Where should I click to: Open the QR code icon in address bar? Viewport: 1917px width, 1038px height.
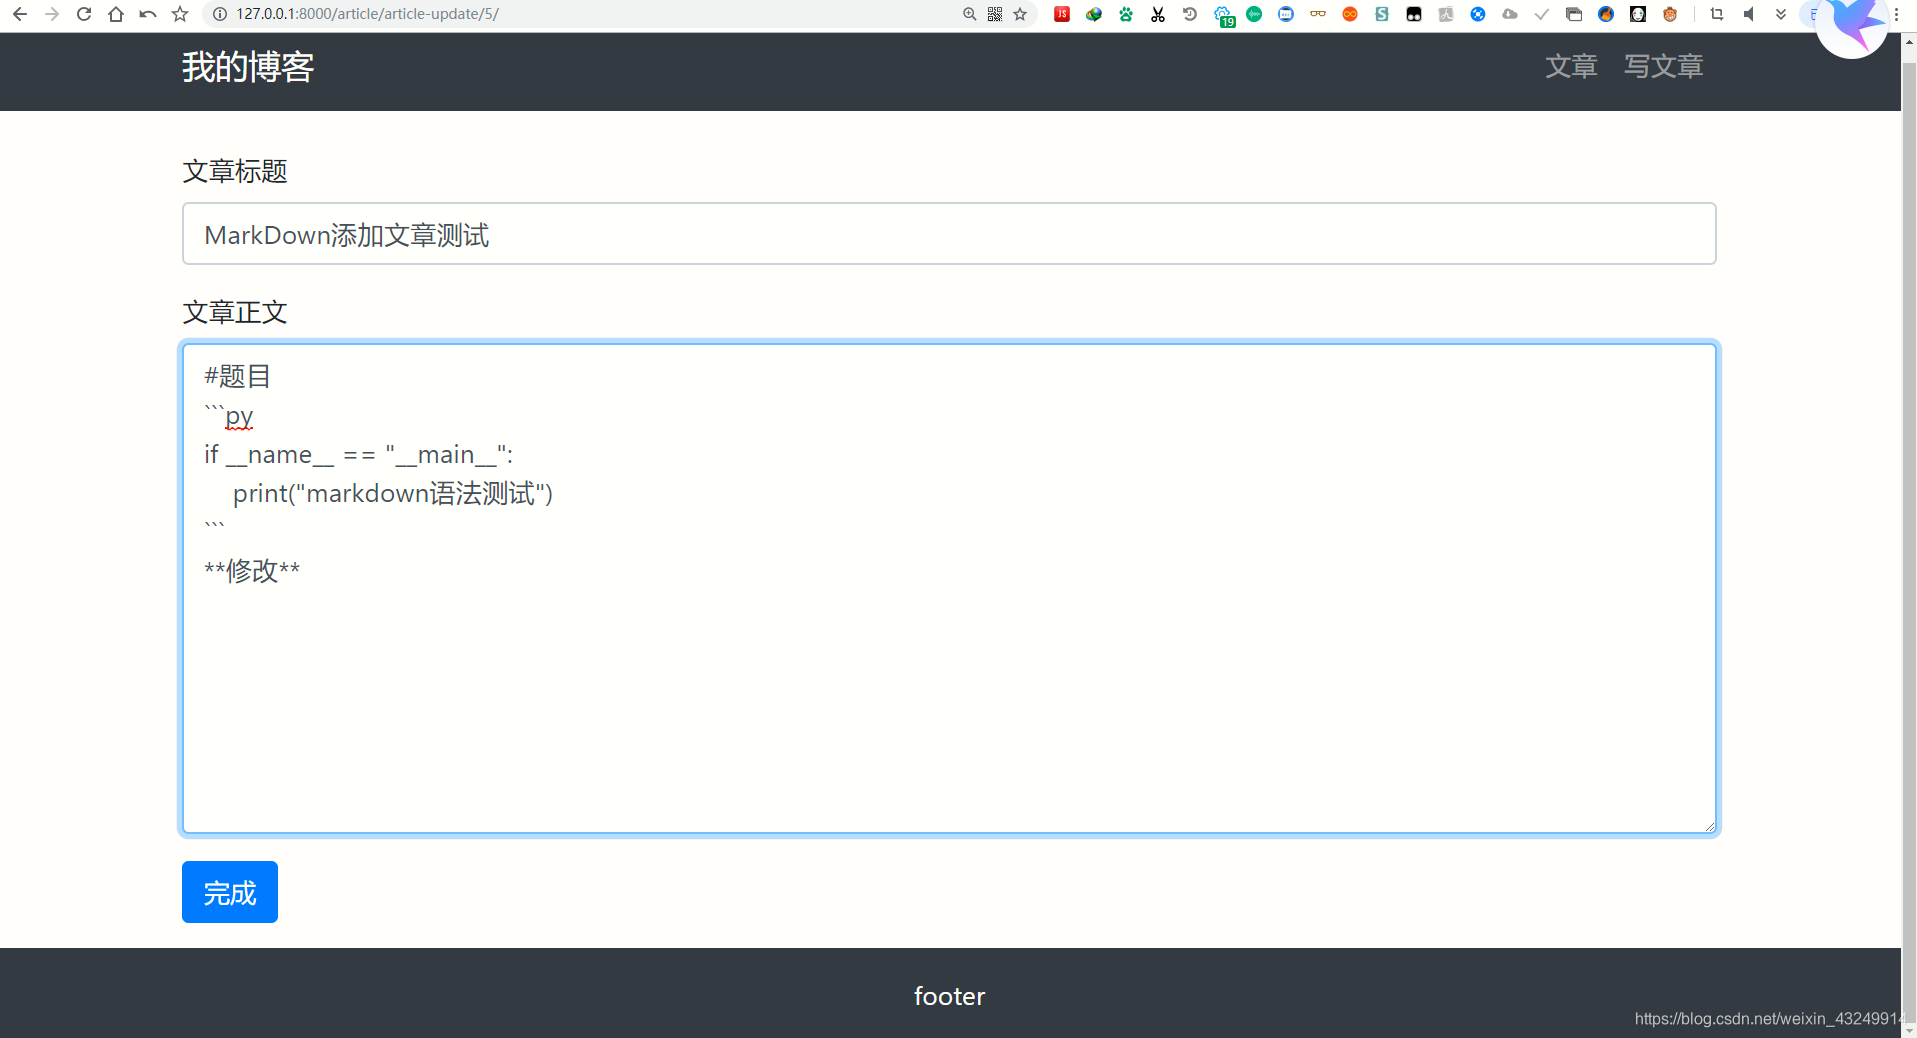click(x=995, y=14)
